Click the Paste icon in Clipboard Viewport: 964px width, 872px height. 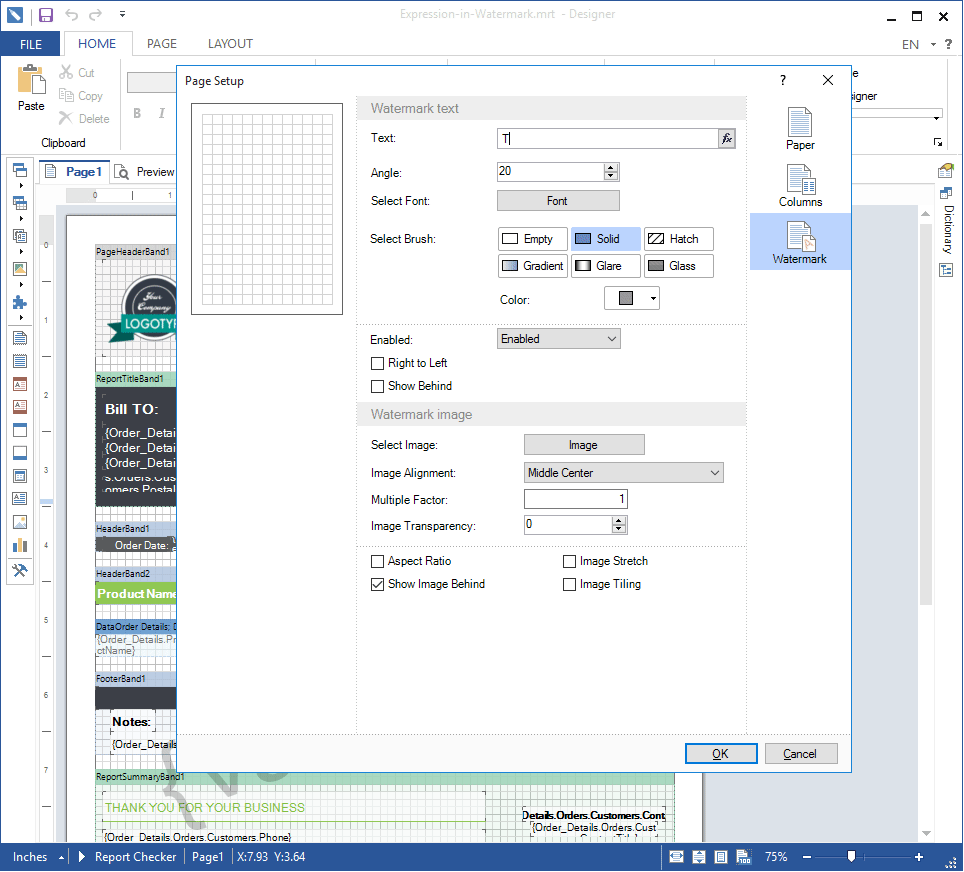tap(31, 88)
